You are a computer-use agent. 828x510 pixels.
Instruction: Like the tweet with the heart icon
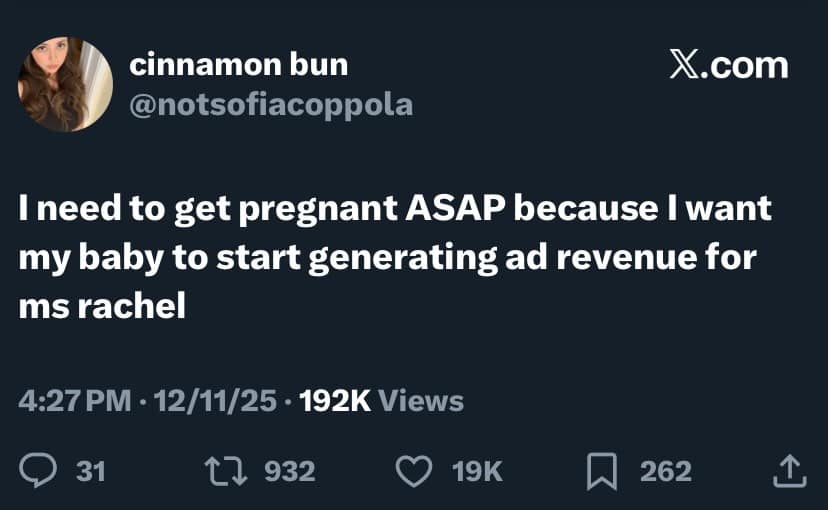click(x=413, y=470)
